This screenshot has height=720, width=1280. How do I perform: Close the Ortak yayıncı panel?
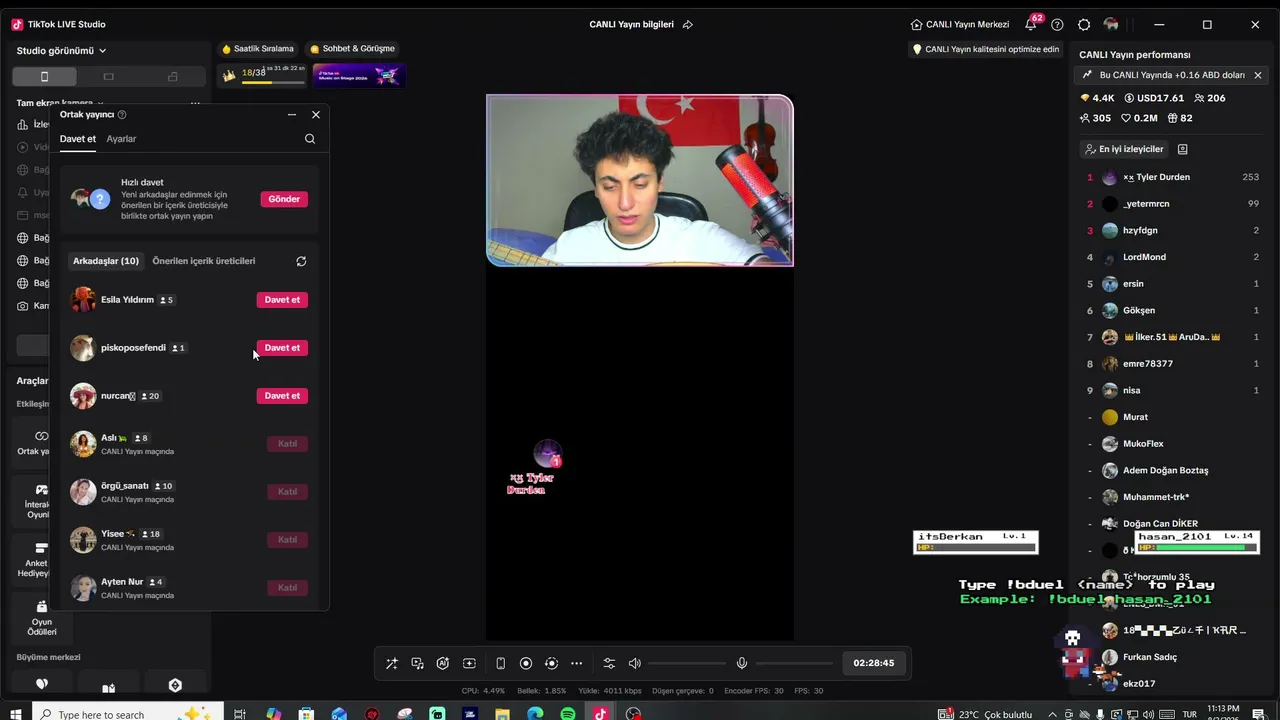point(316,115)
